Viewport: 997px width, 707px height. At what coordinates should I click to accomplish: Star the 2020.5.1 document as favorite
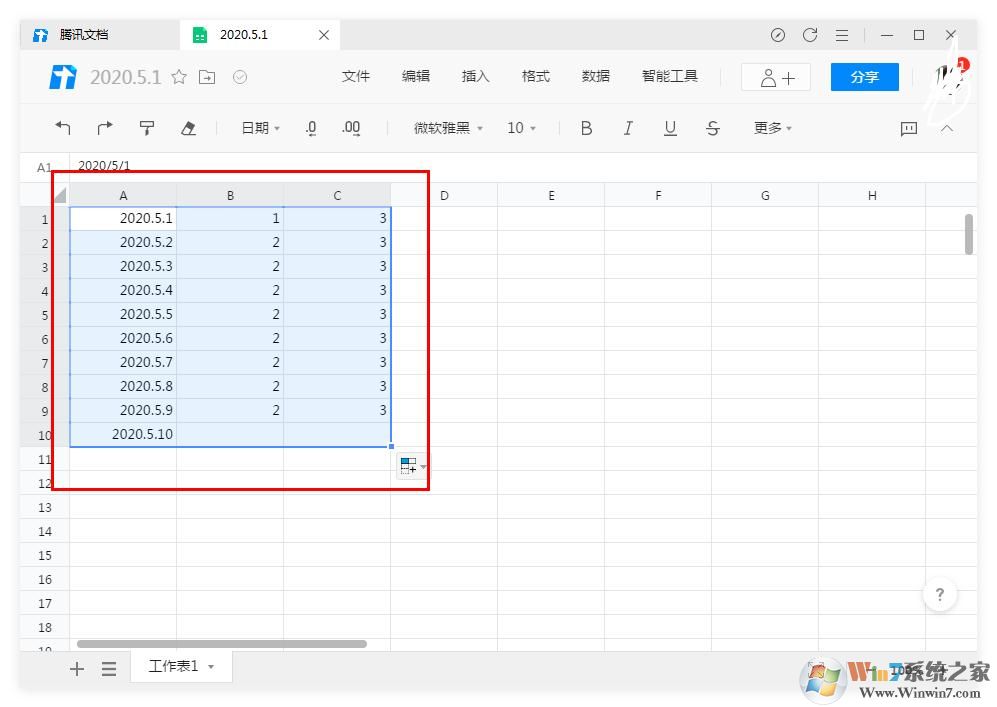(178, 76)
